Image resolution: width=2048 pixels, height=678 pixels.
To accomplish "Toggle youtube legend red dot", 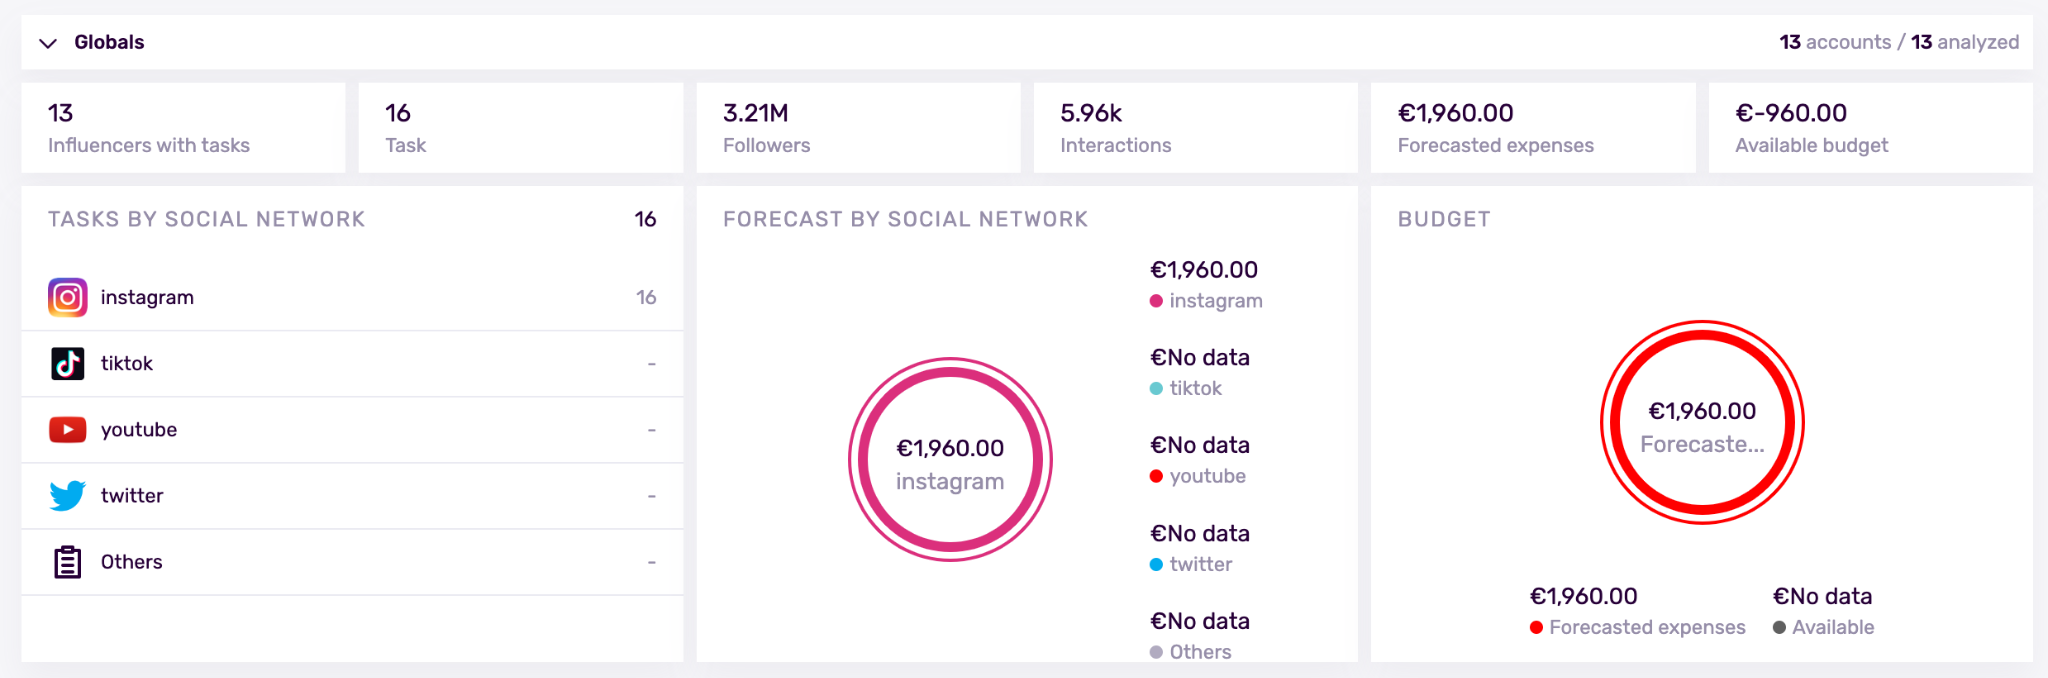I will (1156, 477).
